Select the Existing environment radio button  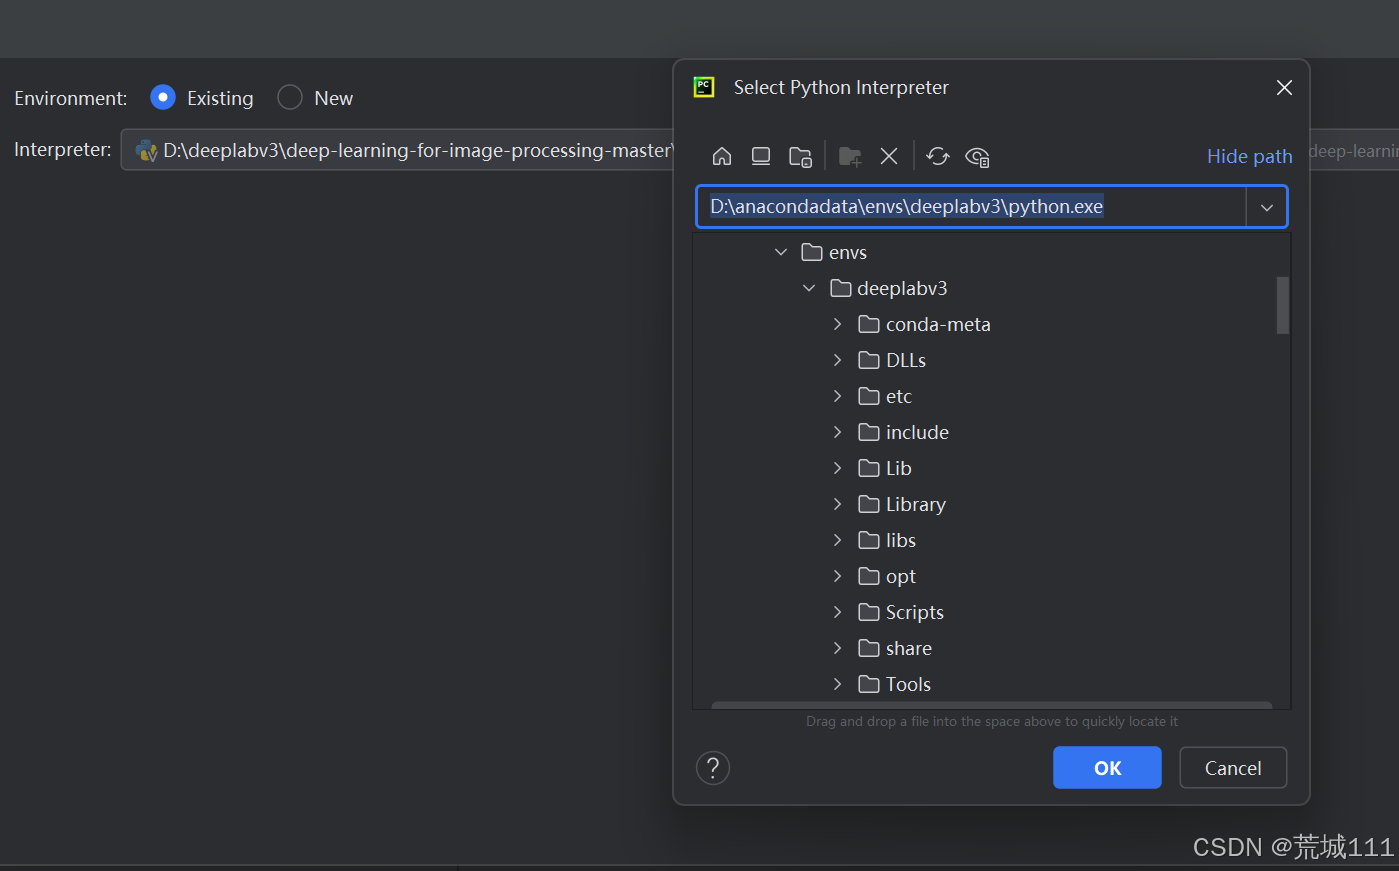(x=162, y=97)
